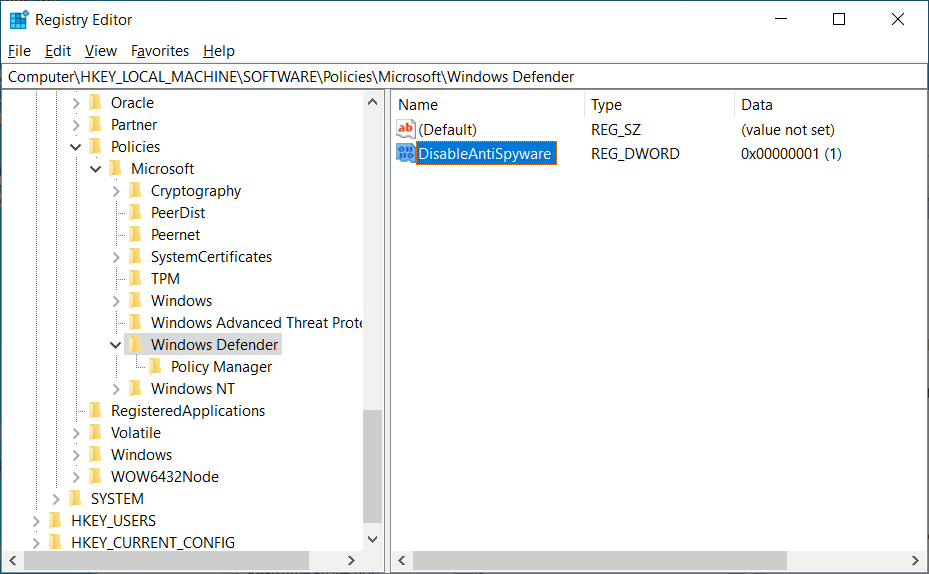
Task: Select the RegisteredApplications key
Action: [x=188, y=411]
